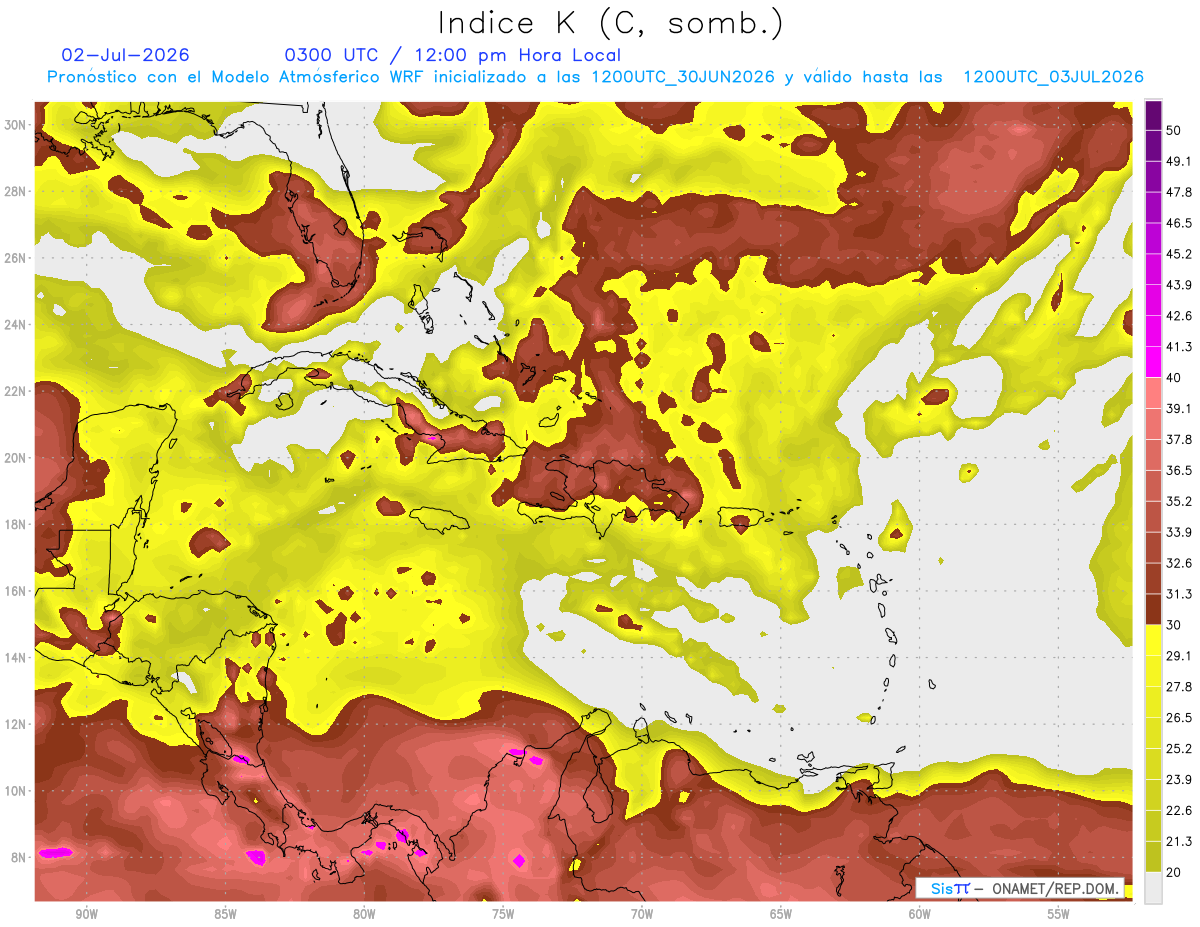
Task: Click the "85W" longitude label
Action: 225,914
